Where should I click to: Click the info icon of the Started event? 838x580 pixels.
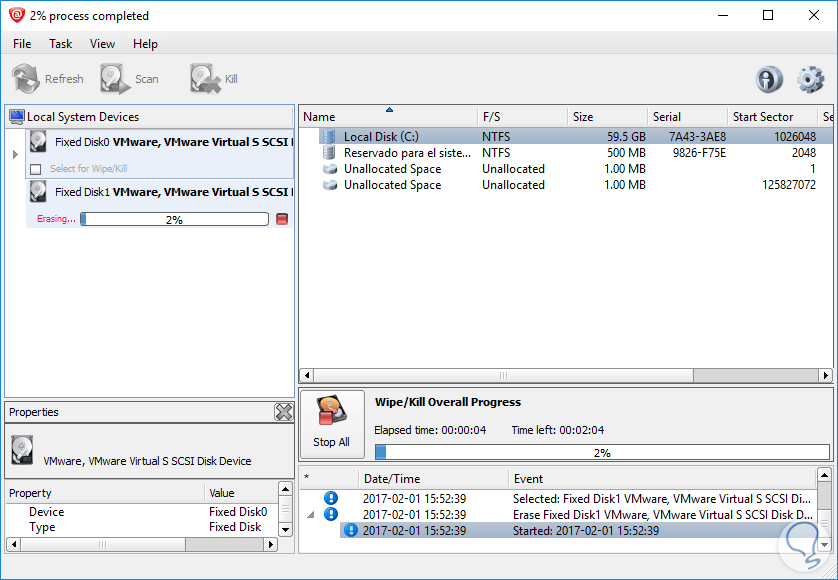pyautogui.click(x=351, y=530)
